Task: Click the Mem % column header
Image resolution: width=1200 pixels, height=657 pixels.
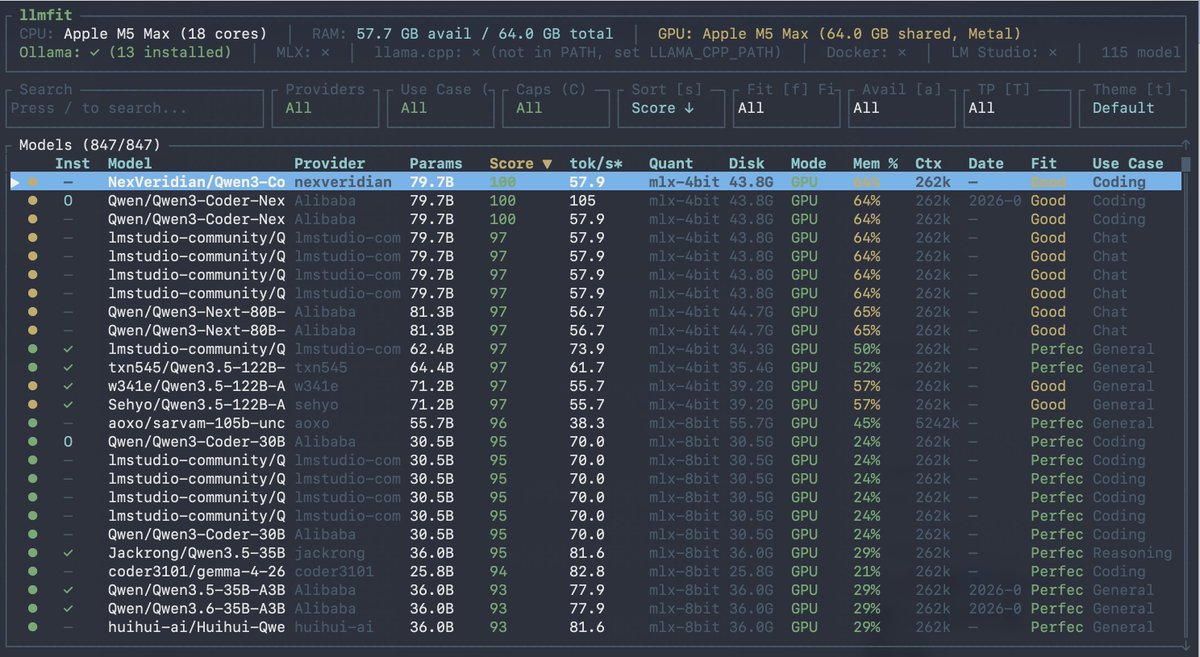Action: point(875,164)
